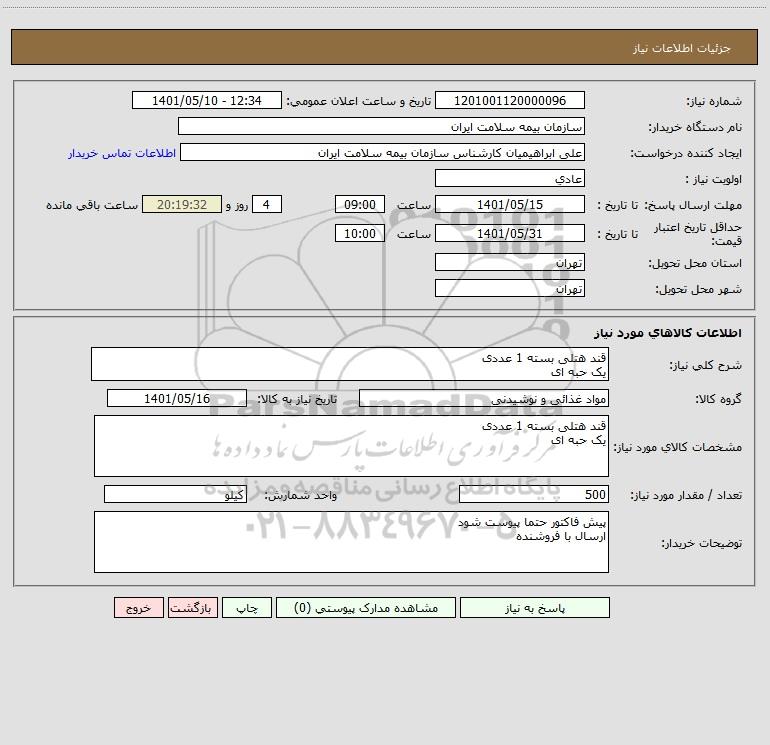
Task: Click the announcement date field 1401/05/10 - 12:34
Action: point(207,100)
